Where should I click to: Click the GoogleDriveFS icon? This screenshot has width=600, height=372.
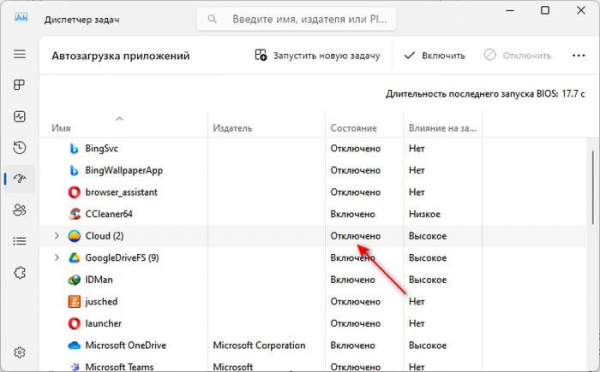[x=74, y=258]
